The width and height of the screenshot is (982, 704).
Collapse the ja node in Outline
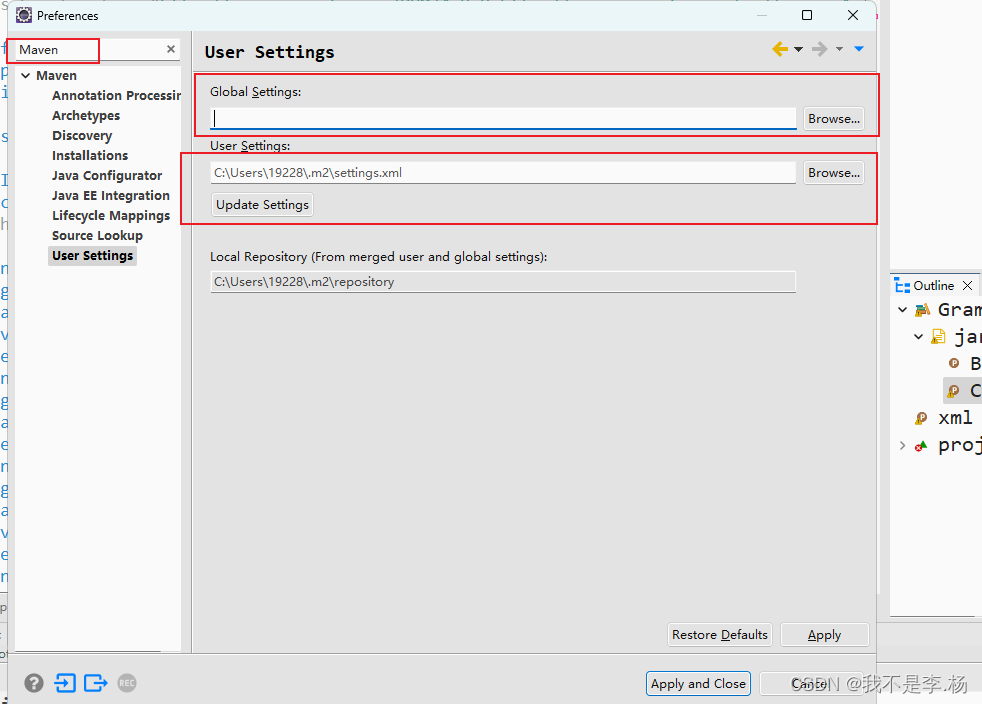[918, 336]
